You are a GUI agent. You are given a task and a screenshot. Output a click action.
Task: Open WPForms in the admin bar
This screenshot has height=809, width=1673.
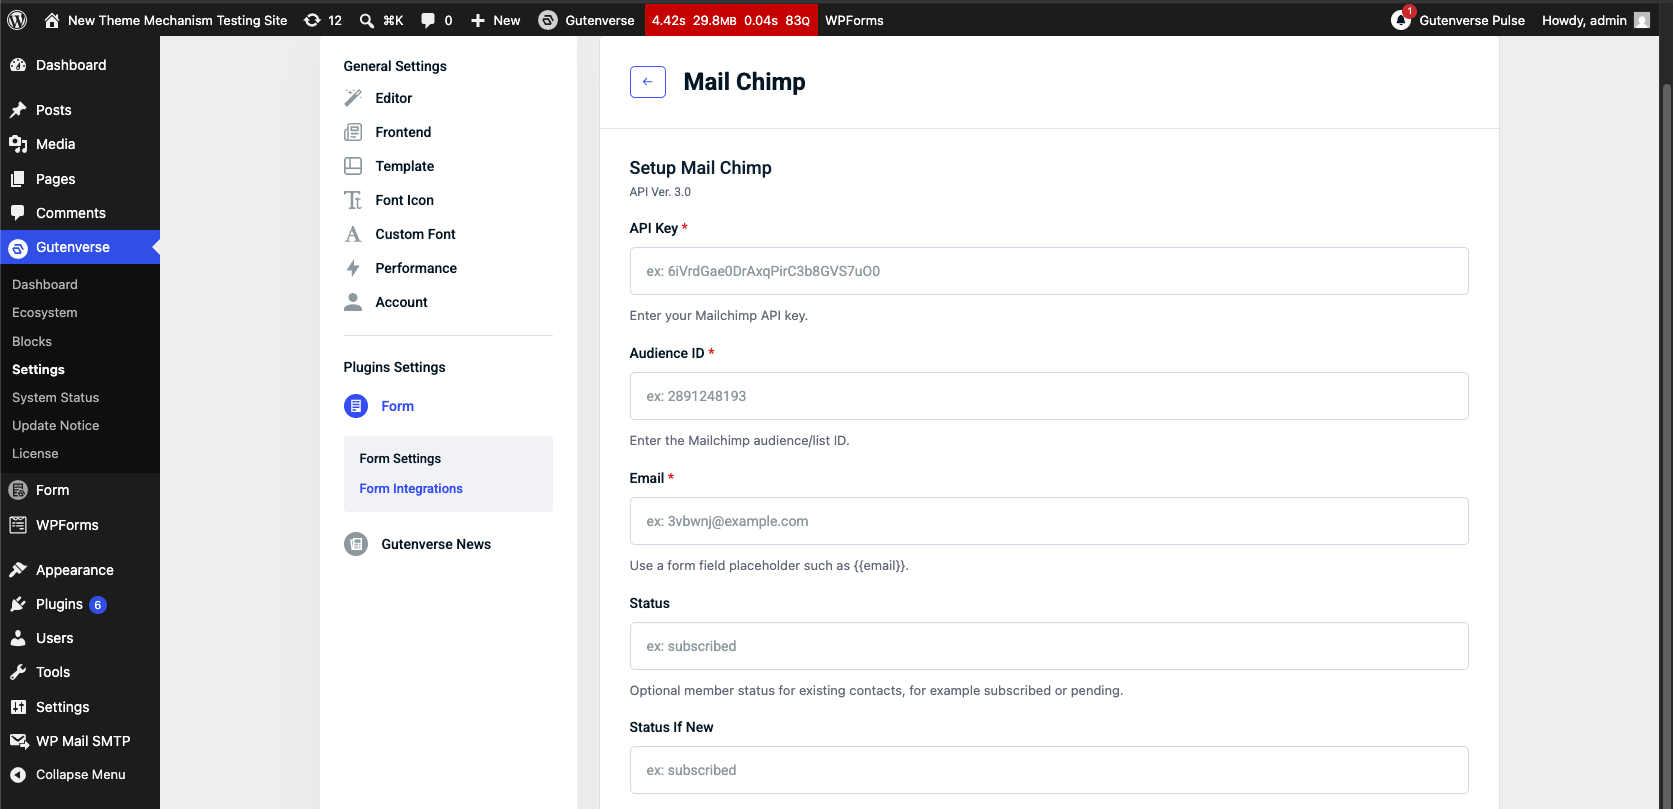854,20
